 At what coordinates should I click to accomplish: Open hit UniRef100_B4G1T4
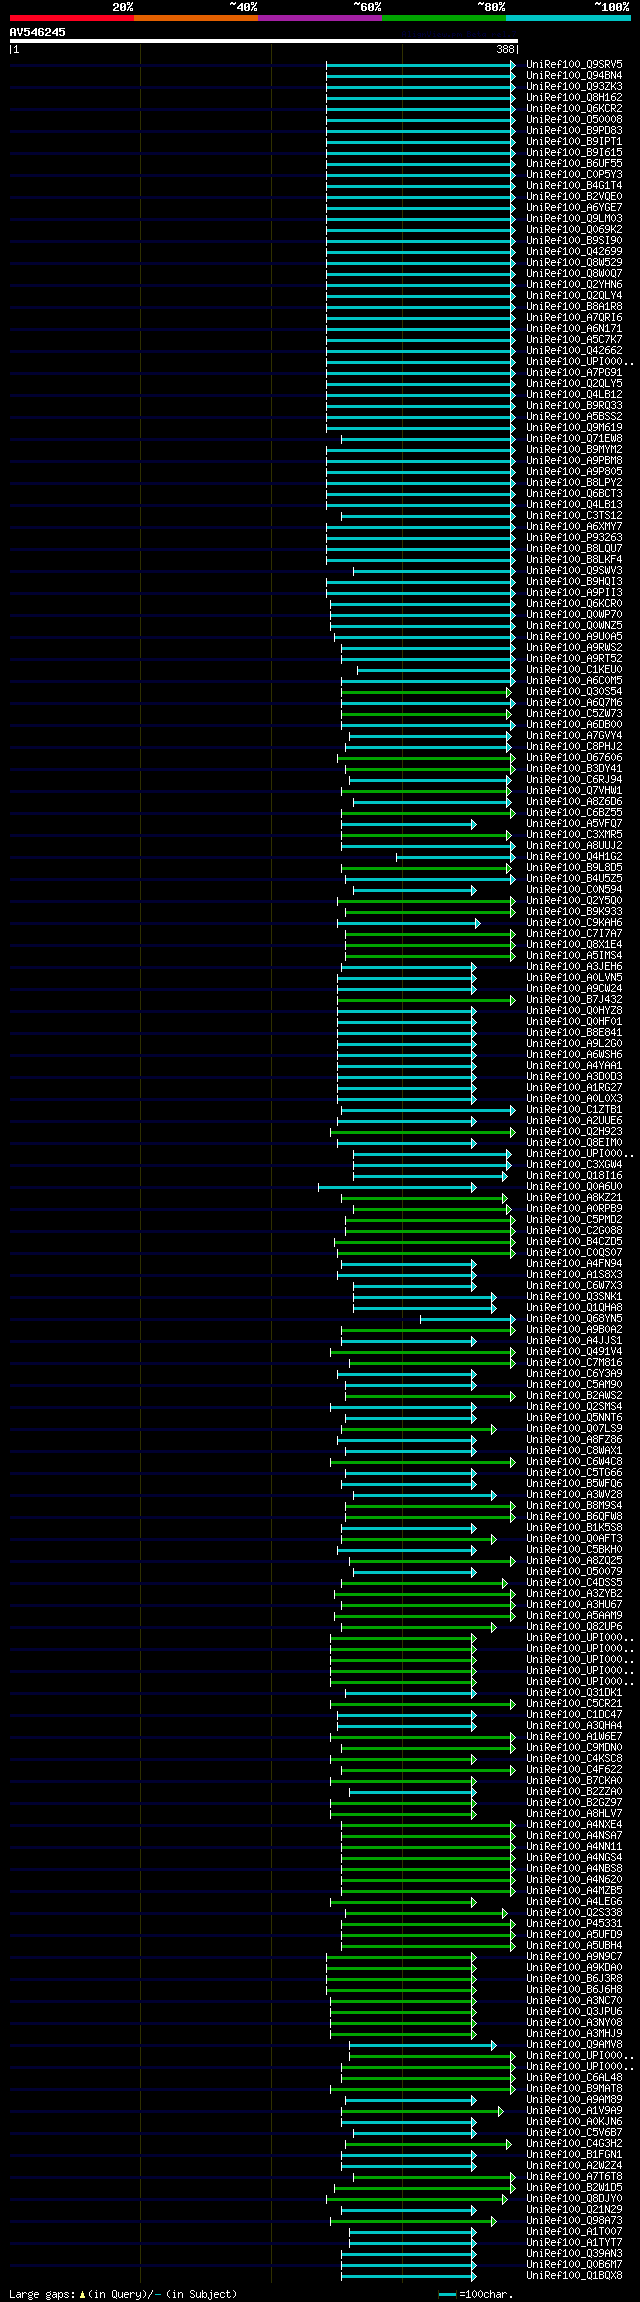[x=574, y=185]
